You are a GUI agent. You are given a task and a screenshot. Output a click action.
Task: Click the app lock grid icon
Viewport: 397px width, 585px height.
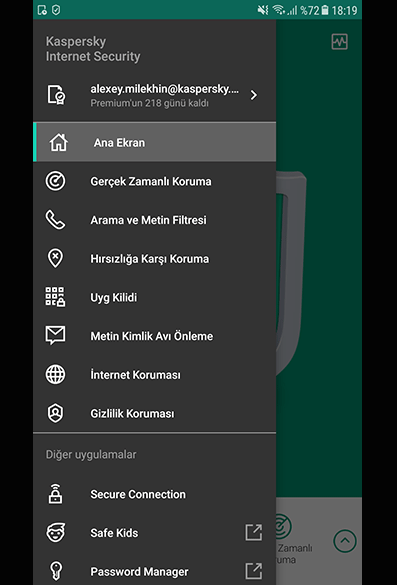(55, 297)
